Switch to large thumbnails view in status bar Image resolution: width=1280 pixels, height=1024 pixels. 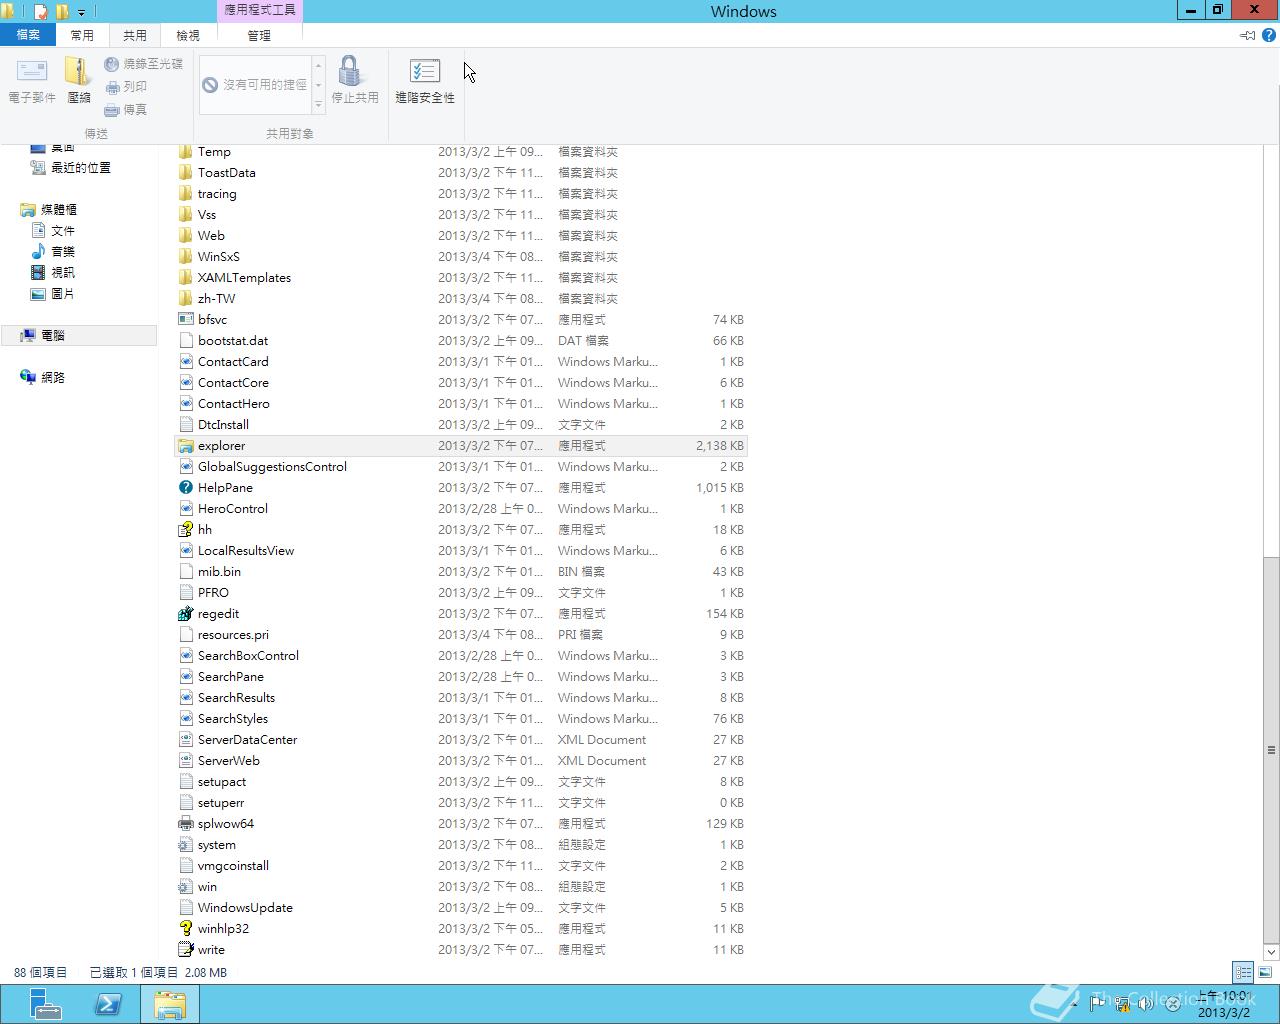(1265, 972)
